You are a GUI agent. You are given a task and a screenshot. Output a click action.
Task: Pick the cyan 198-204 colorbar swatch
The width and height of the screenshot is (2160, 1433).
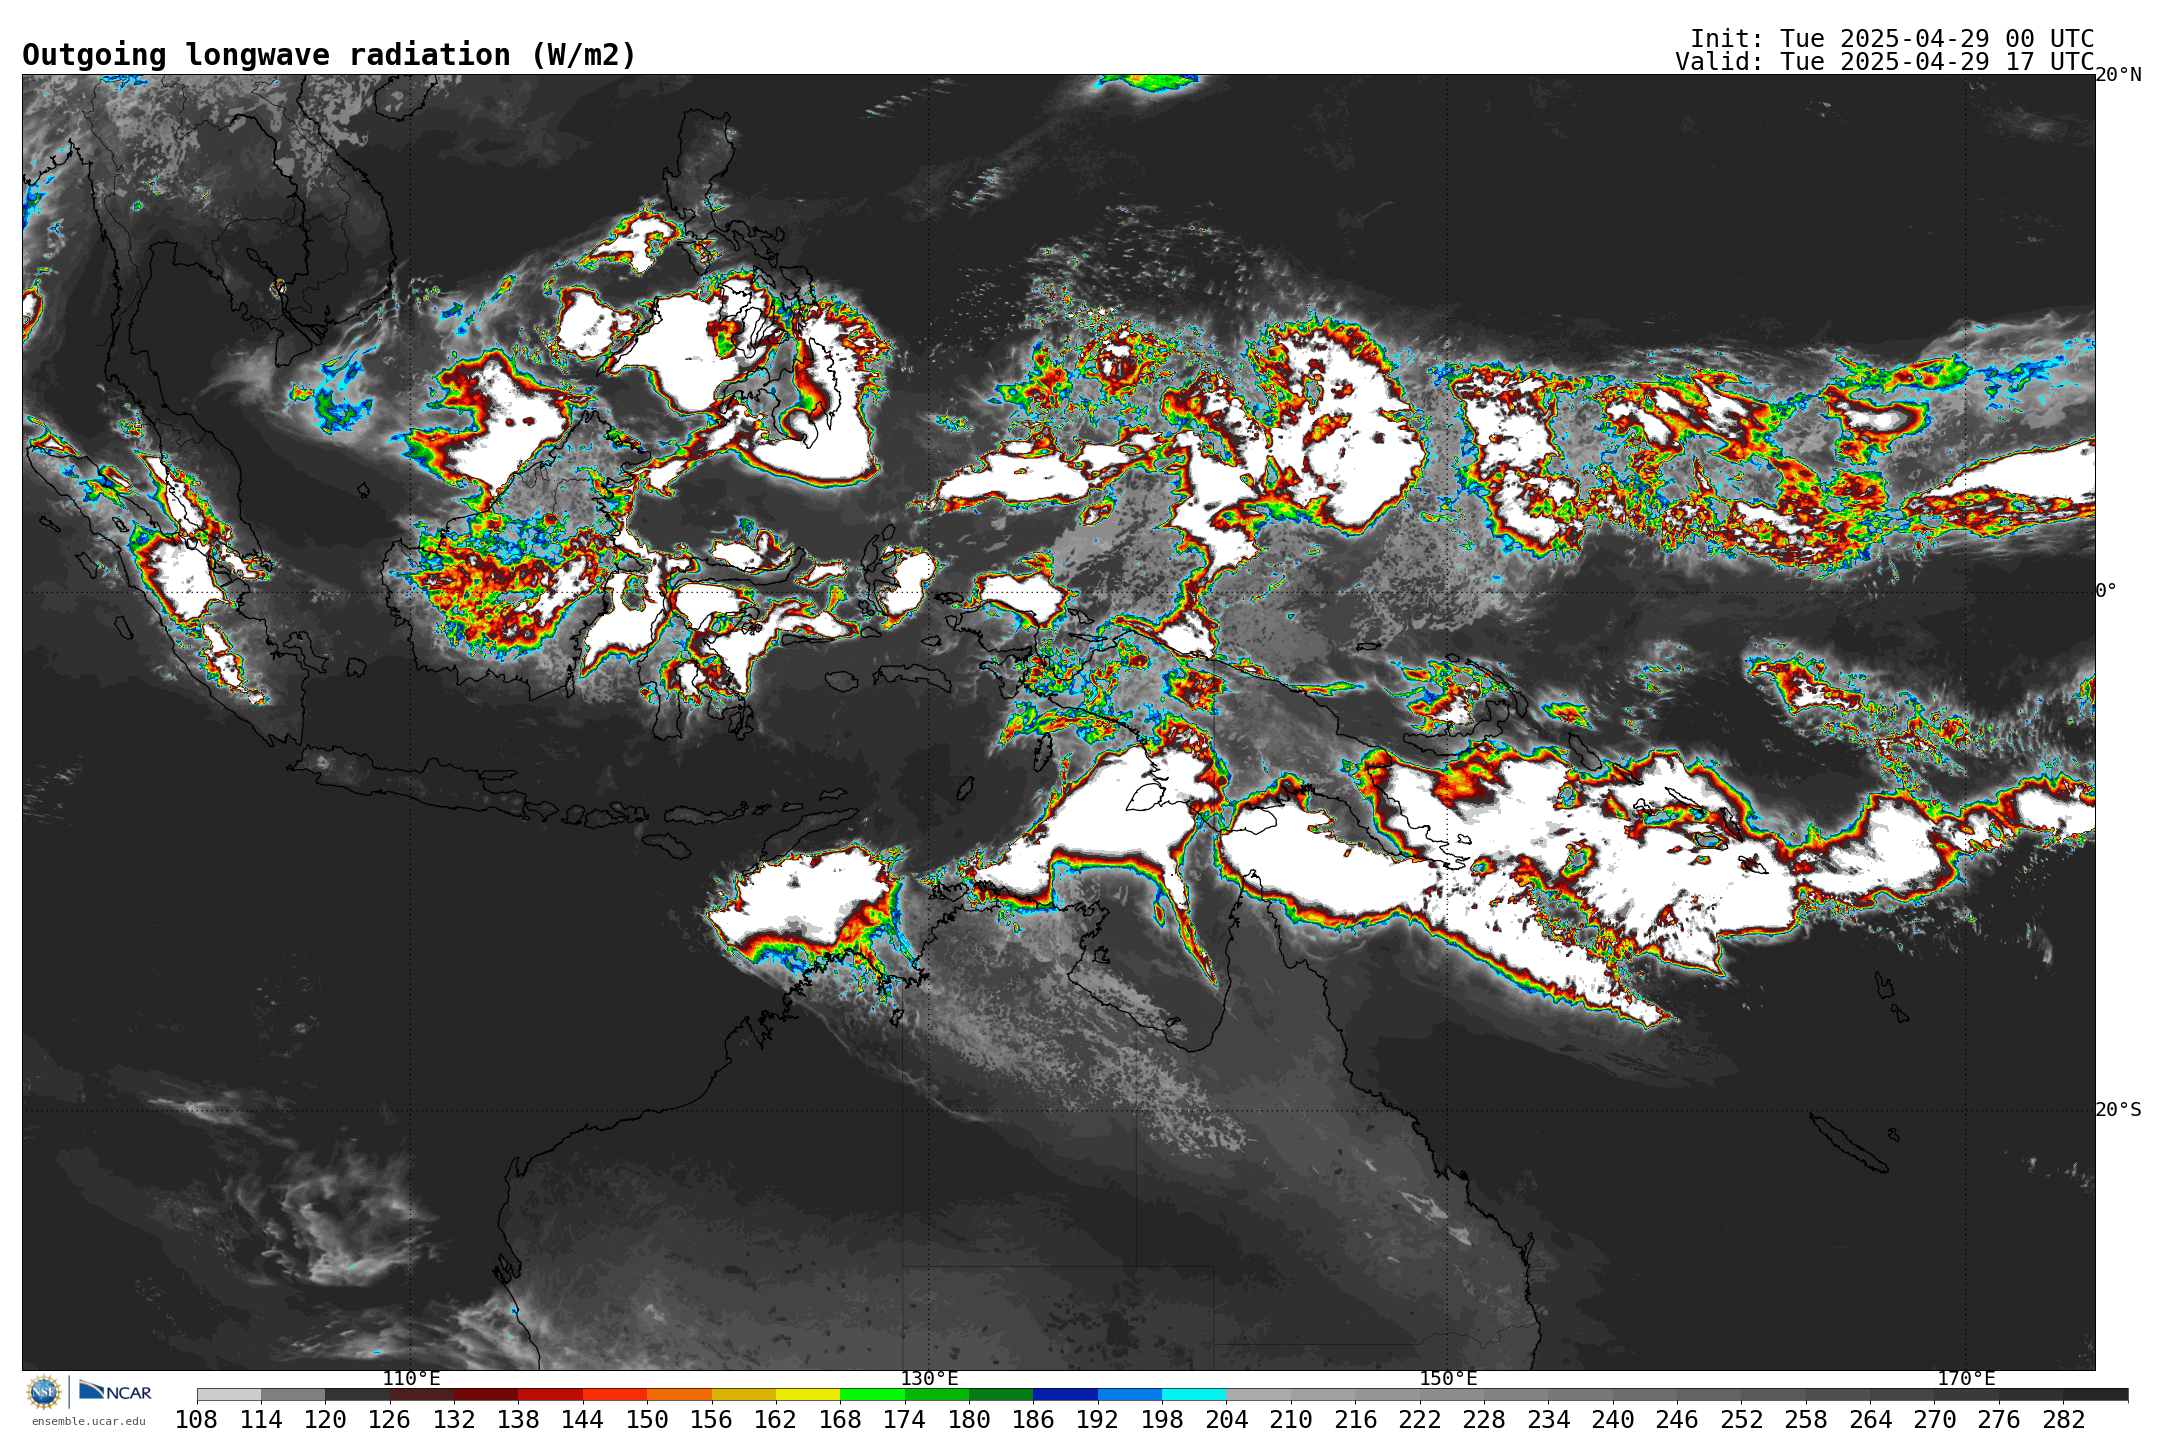tap(1194, 1395)
